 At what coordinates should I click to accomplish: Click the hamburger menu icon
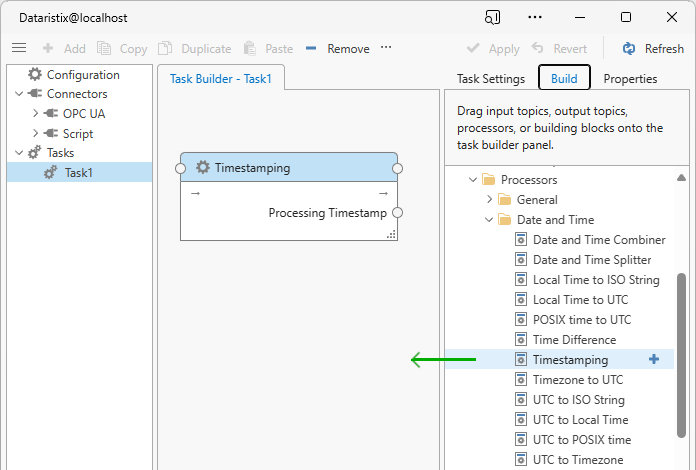pyautogui.click(x=19, y=48)
